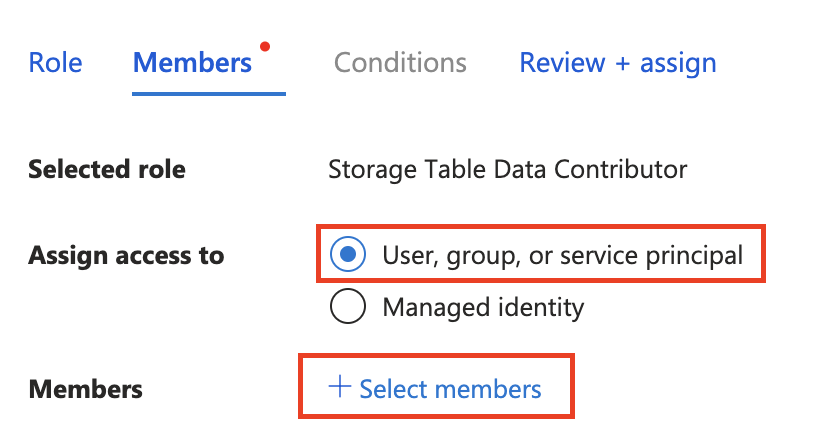Viewport: 836px width, 440px height.
Task: Click the Assign access to field label
Action: coord(126,255)
